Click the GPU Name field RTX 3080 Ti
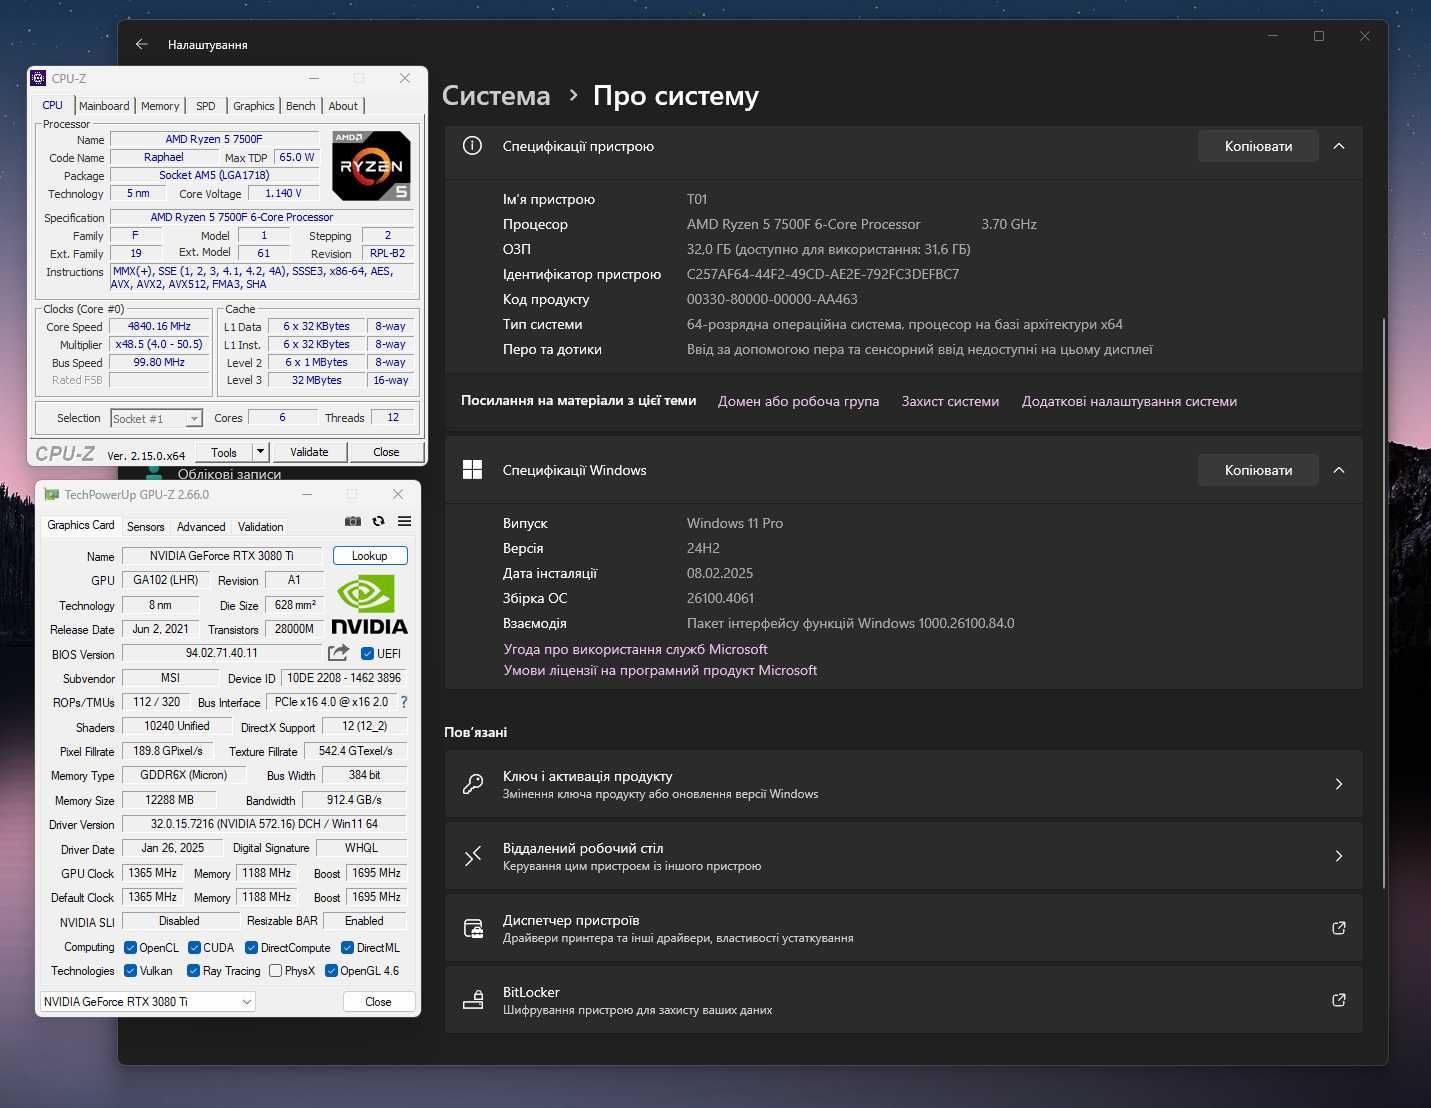Viewport: 1431px width, 1108px height. (222, 556)
